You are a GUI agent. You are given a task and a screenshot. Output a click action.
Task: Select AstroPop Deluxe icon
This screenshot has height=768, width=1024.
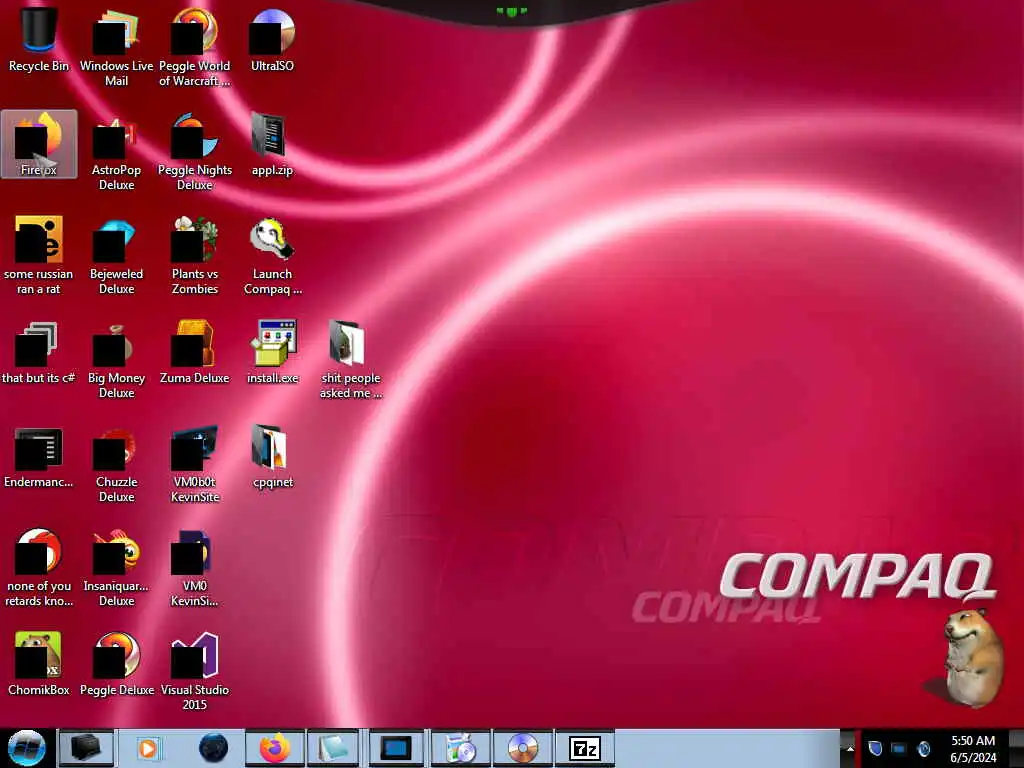click(x=116, y=152)
